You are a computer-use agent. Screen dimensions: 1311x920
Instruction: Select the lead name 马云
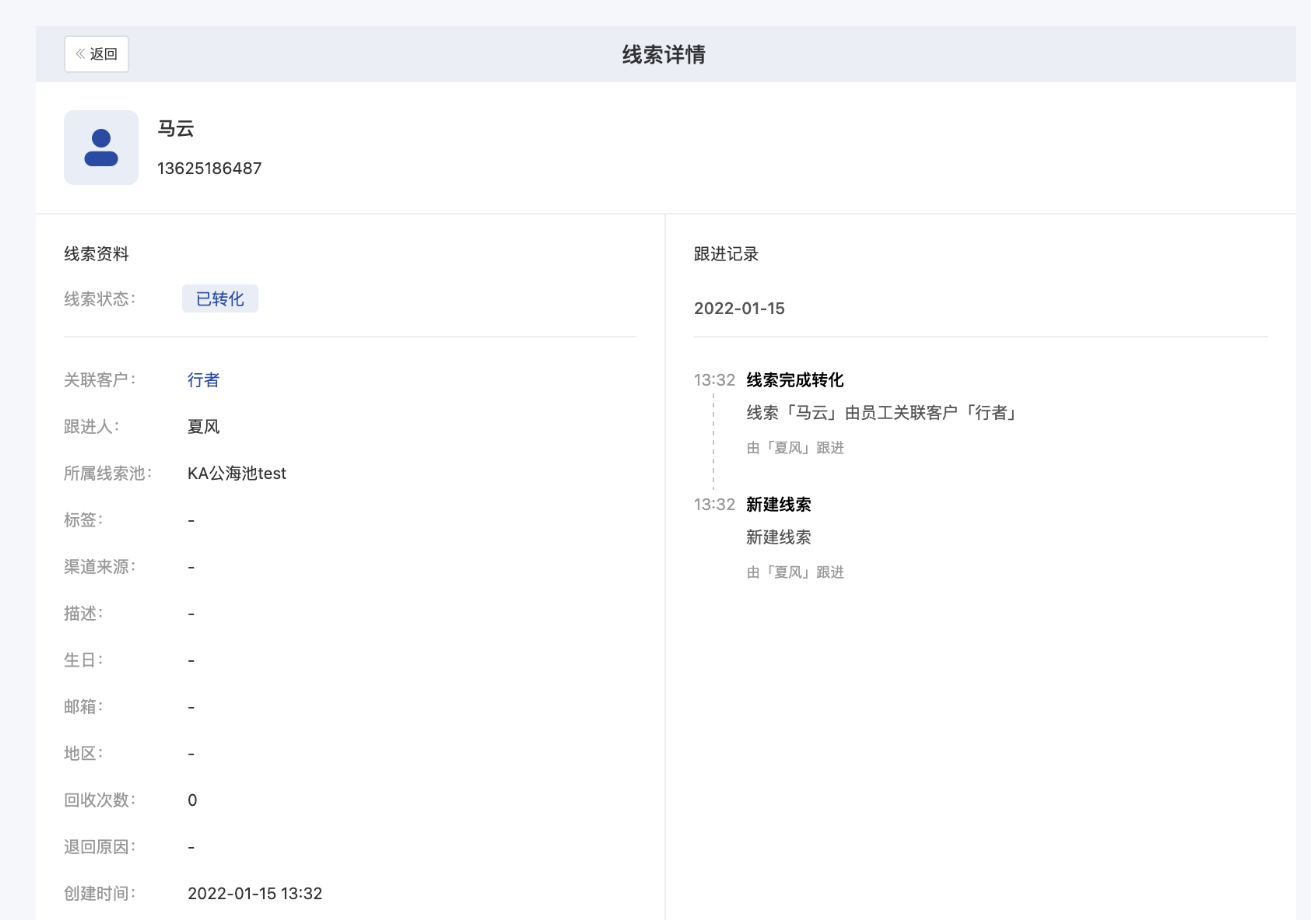[x=175, y=128]
